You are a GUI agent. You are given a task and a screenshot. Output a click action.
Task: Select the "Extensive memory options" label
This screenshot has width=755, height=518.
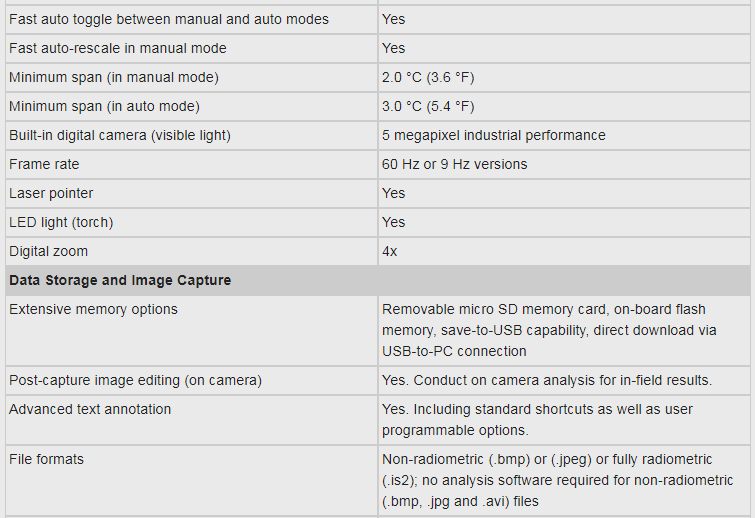[x=93, y=309]
